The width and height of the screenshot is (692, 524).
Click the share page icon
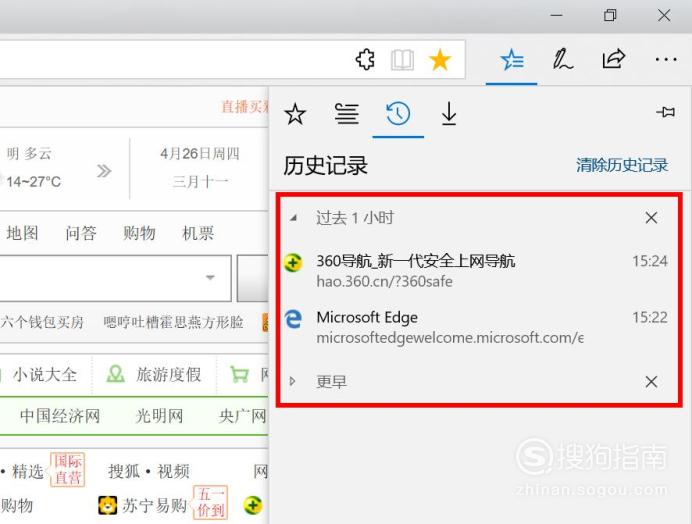coord(613,59)
